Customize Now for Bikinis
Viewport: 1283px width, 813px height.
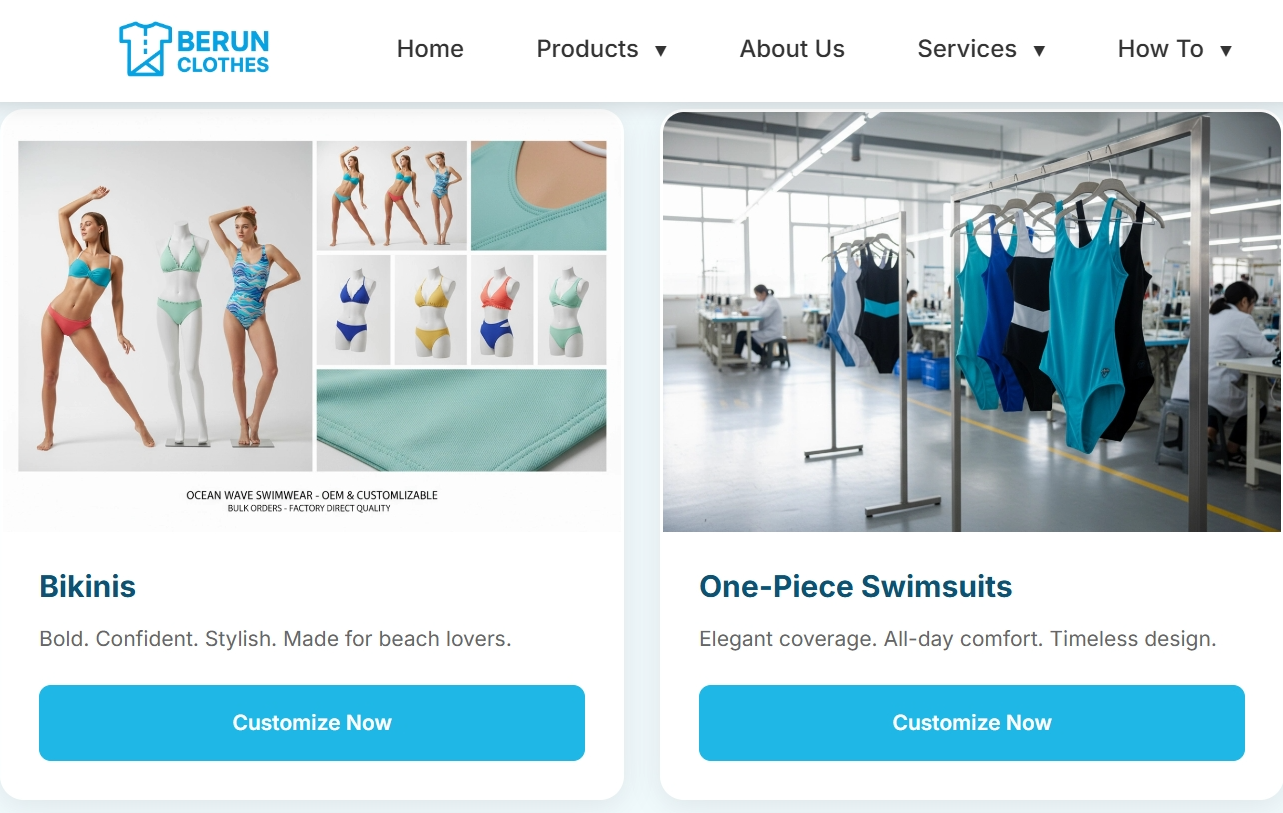click(x=312, y=723)
